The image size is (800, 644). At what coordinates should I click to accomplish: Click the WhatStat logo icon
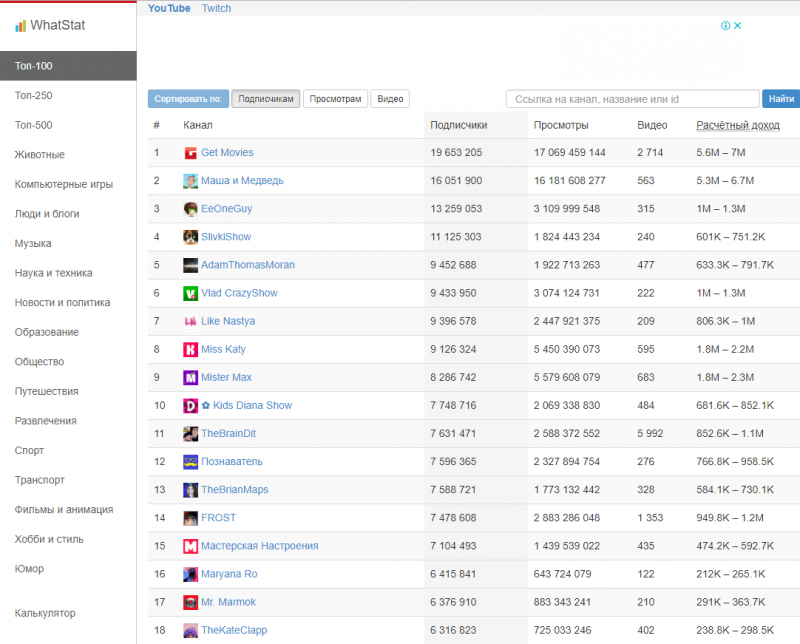click(x=20, y=26)
